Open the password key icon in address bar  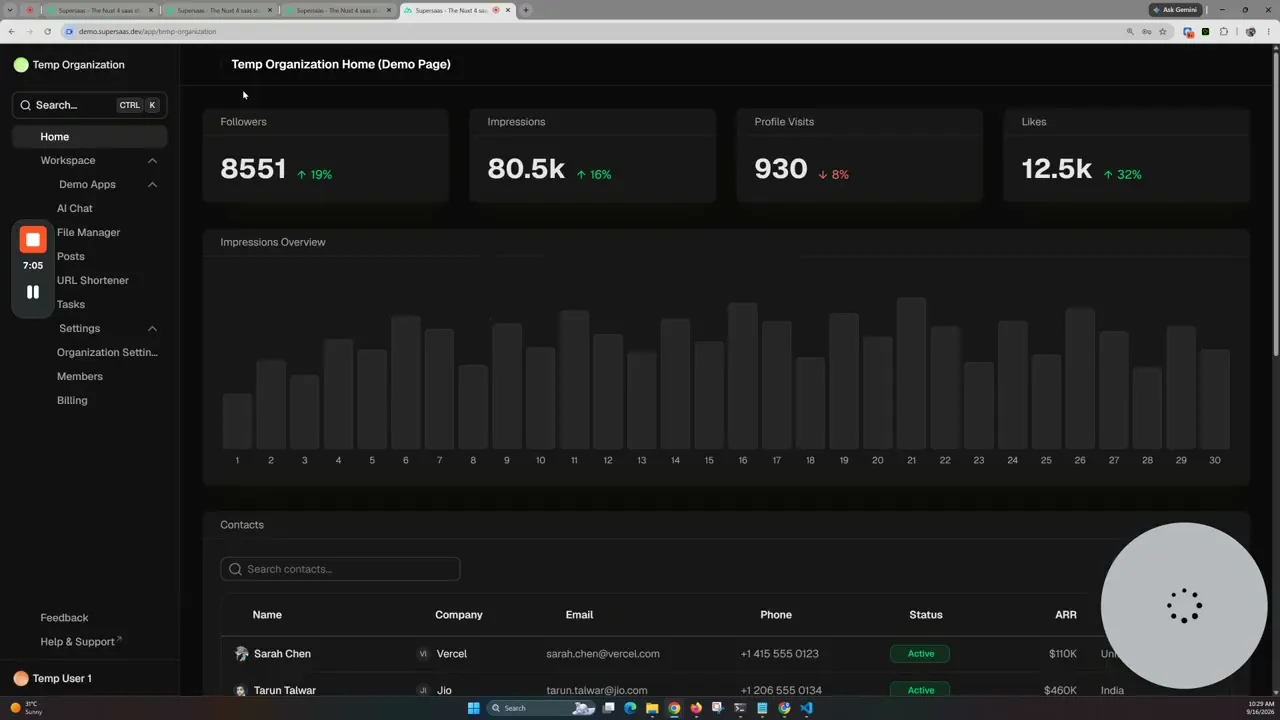pyautogui.click(x=1146, y=32)
